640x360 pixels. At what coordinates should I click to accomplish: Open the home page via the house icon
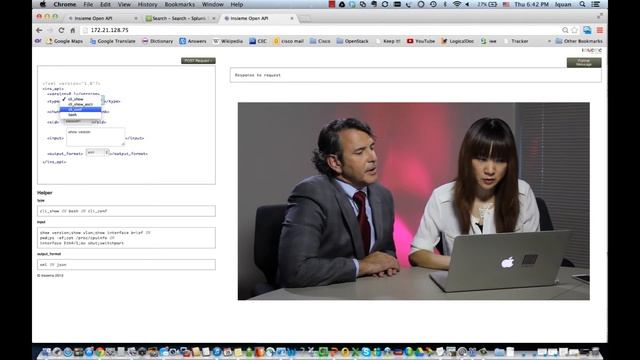click(x=73, y=30)
